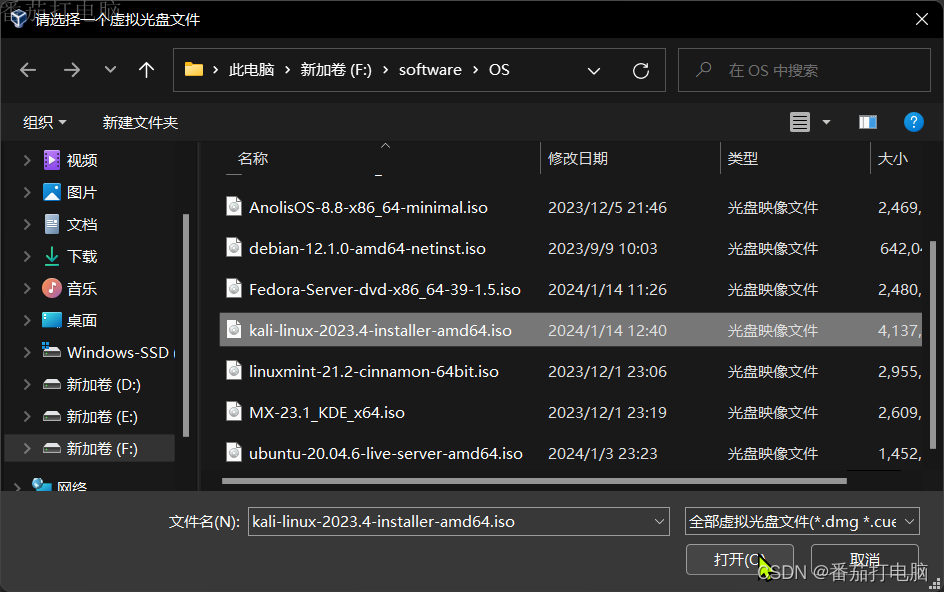Select 视频 in the navigation pane

click(x=82, y=160)
